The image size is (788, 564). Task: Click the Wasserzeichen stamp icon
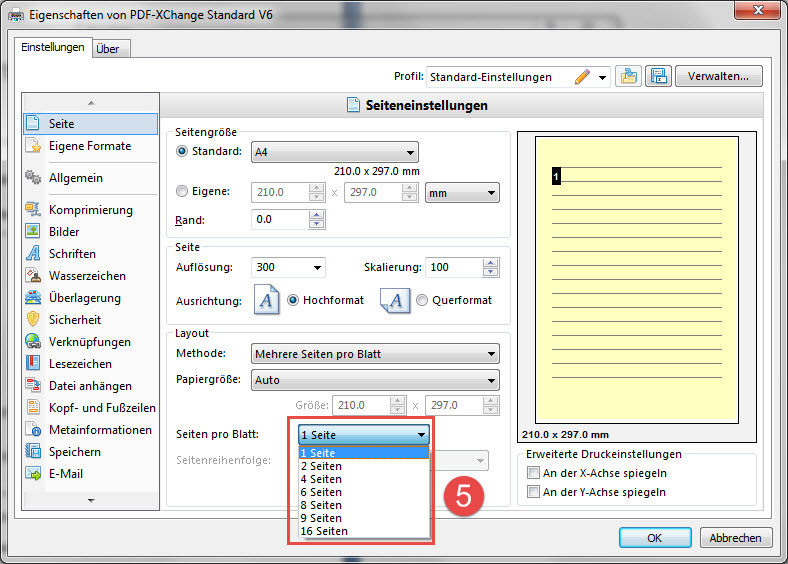pos(33,275)
